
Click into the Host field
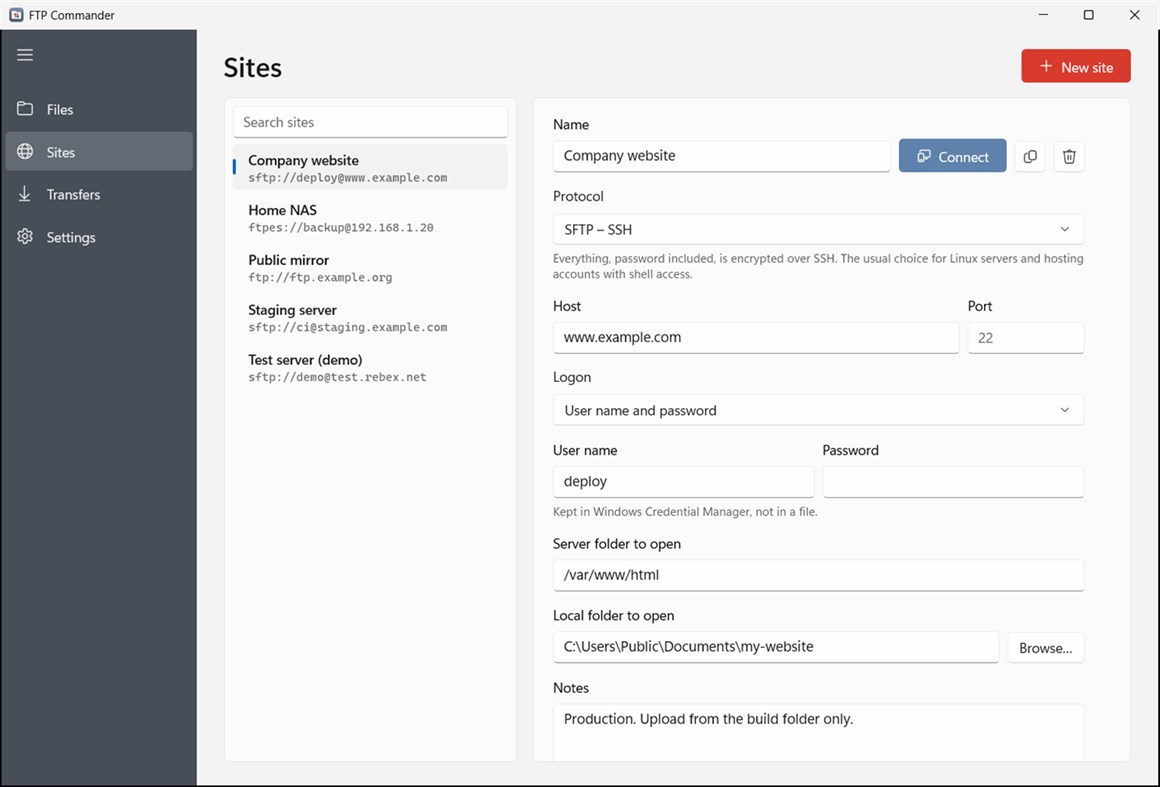[x=756, y=337]
